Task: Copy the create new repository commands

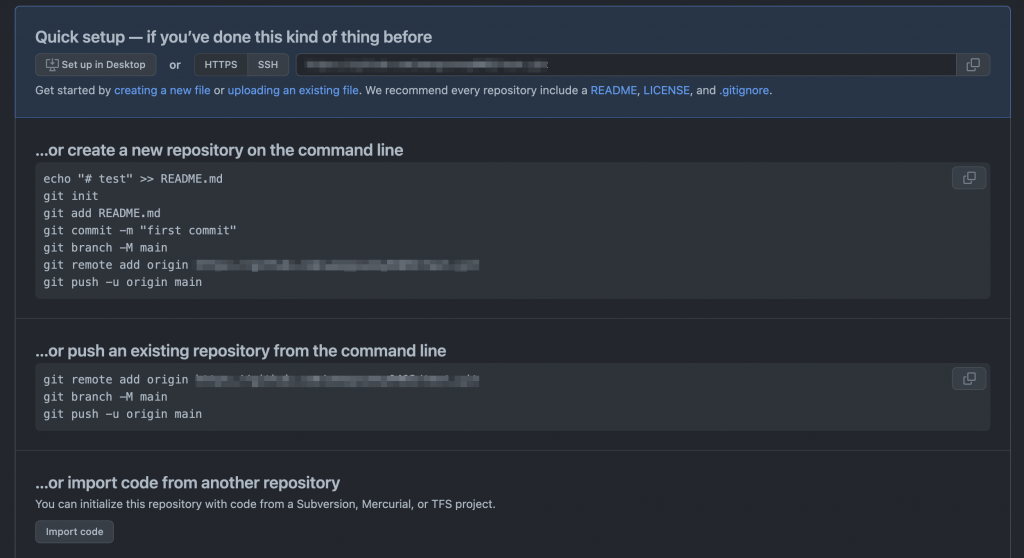Action: [969, 178]
